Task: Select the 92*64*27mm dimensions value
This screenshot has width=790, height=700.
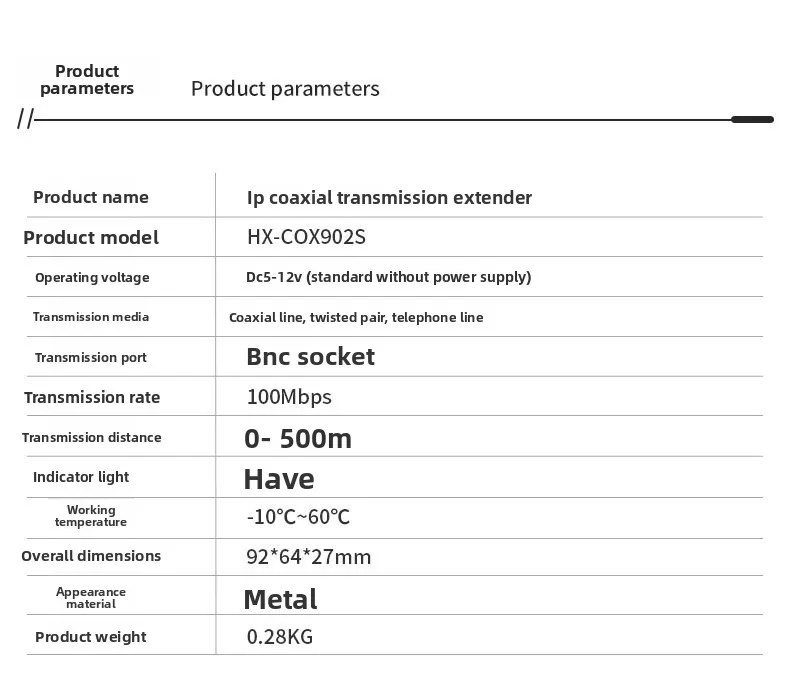Action: coord(309,557)
